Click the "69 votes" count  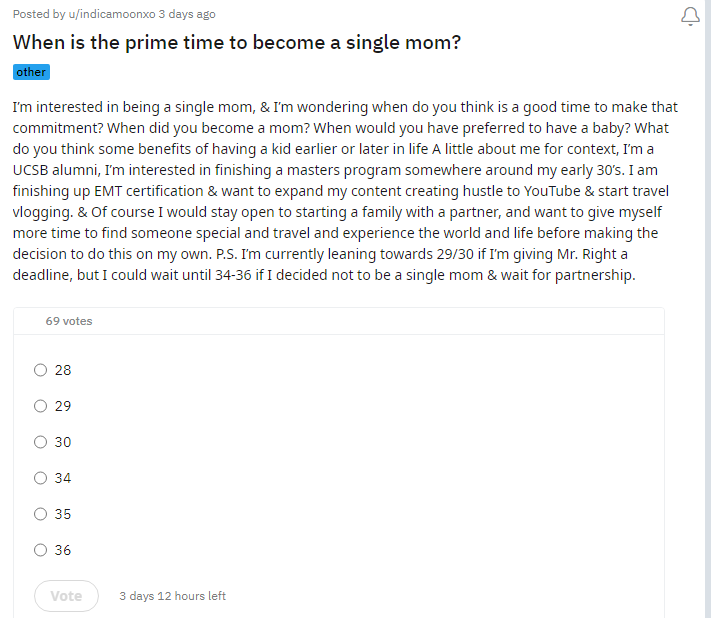(69, 321)
